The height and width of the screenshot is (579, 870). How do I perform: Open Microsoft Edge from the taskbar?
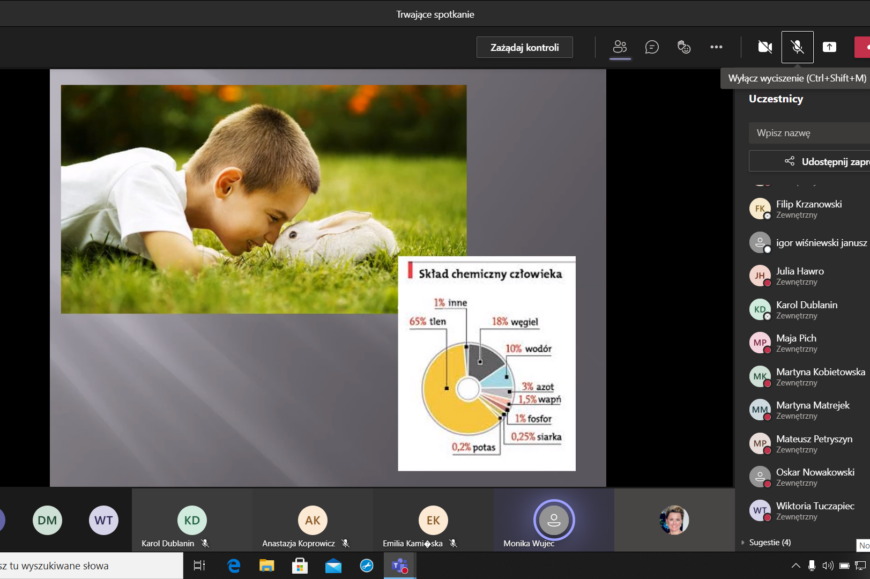(234, 566)
